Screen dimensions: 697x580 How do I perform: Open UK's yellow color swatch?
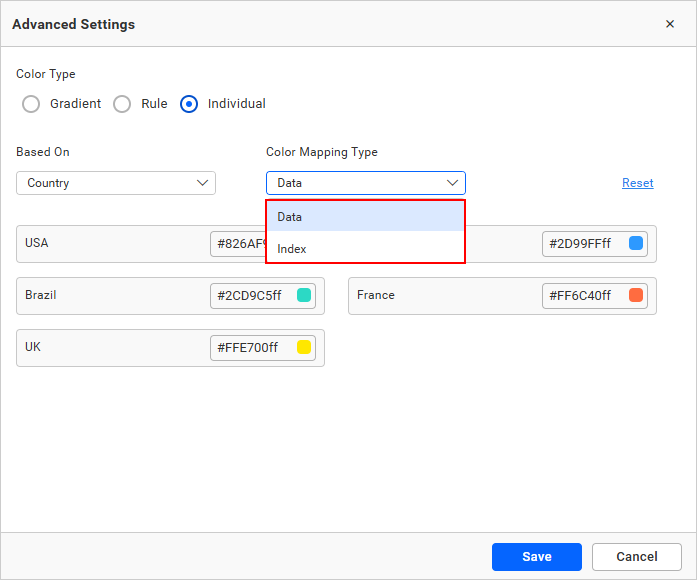coord(304,347)
